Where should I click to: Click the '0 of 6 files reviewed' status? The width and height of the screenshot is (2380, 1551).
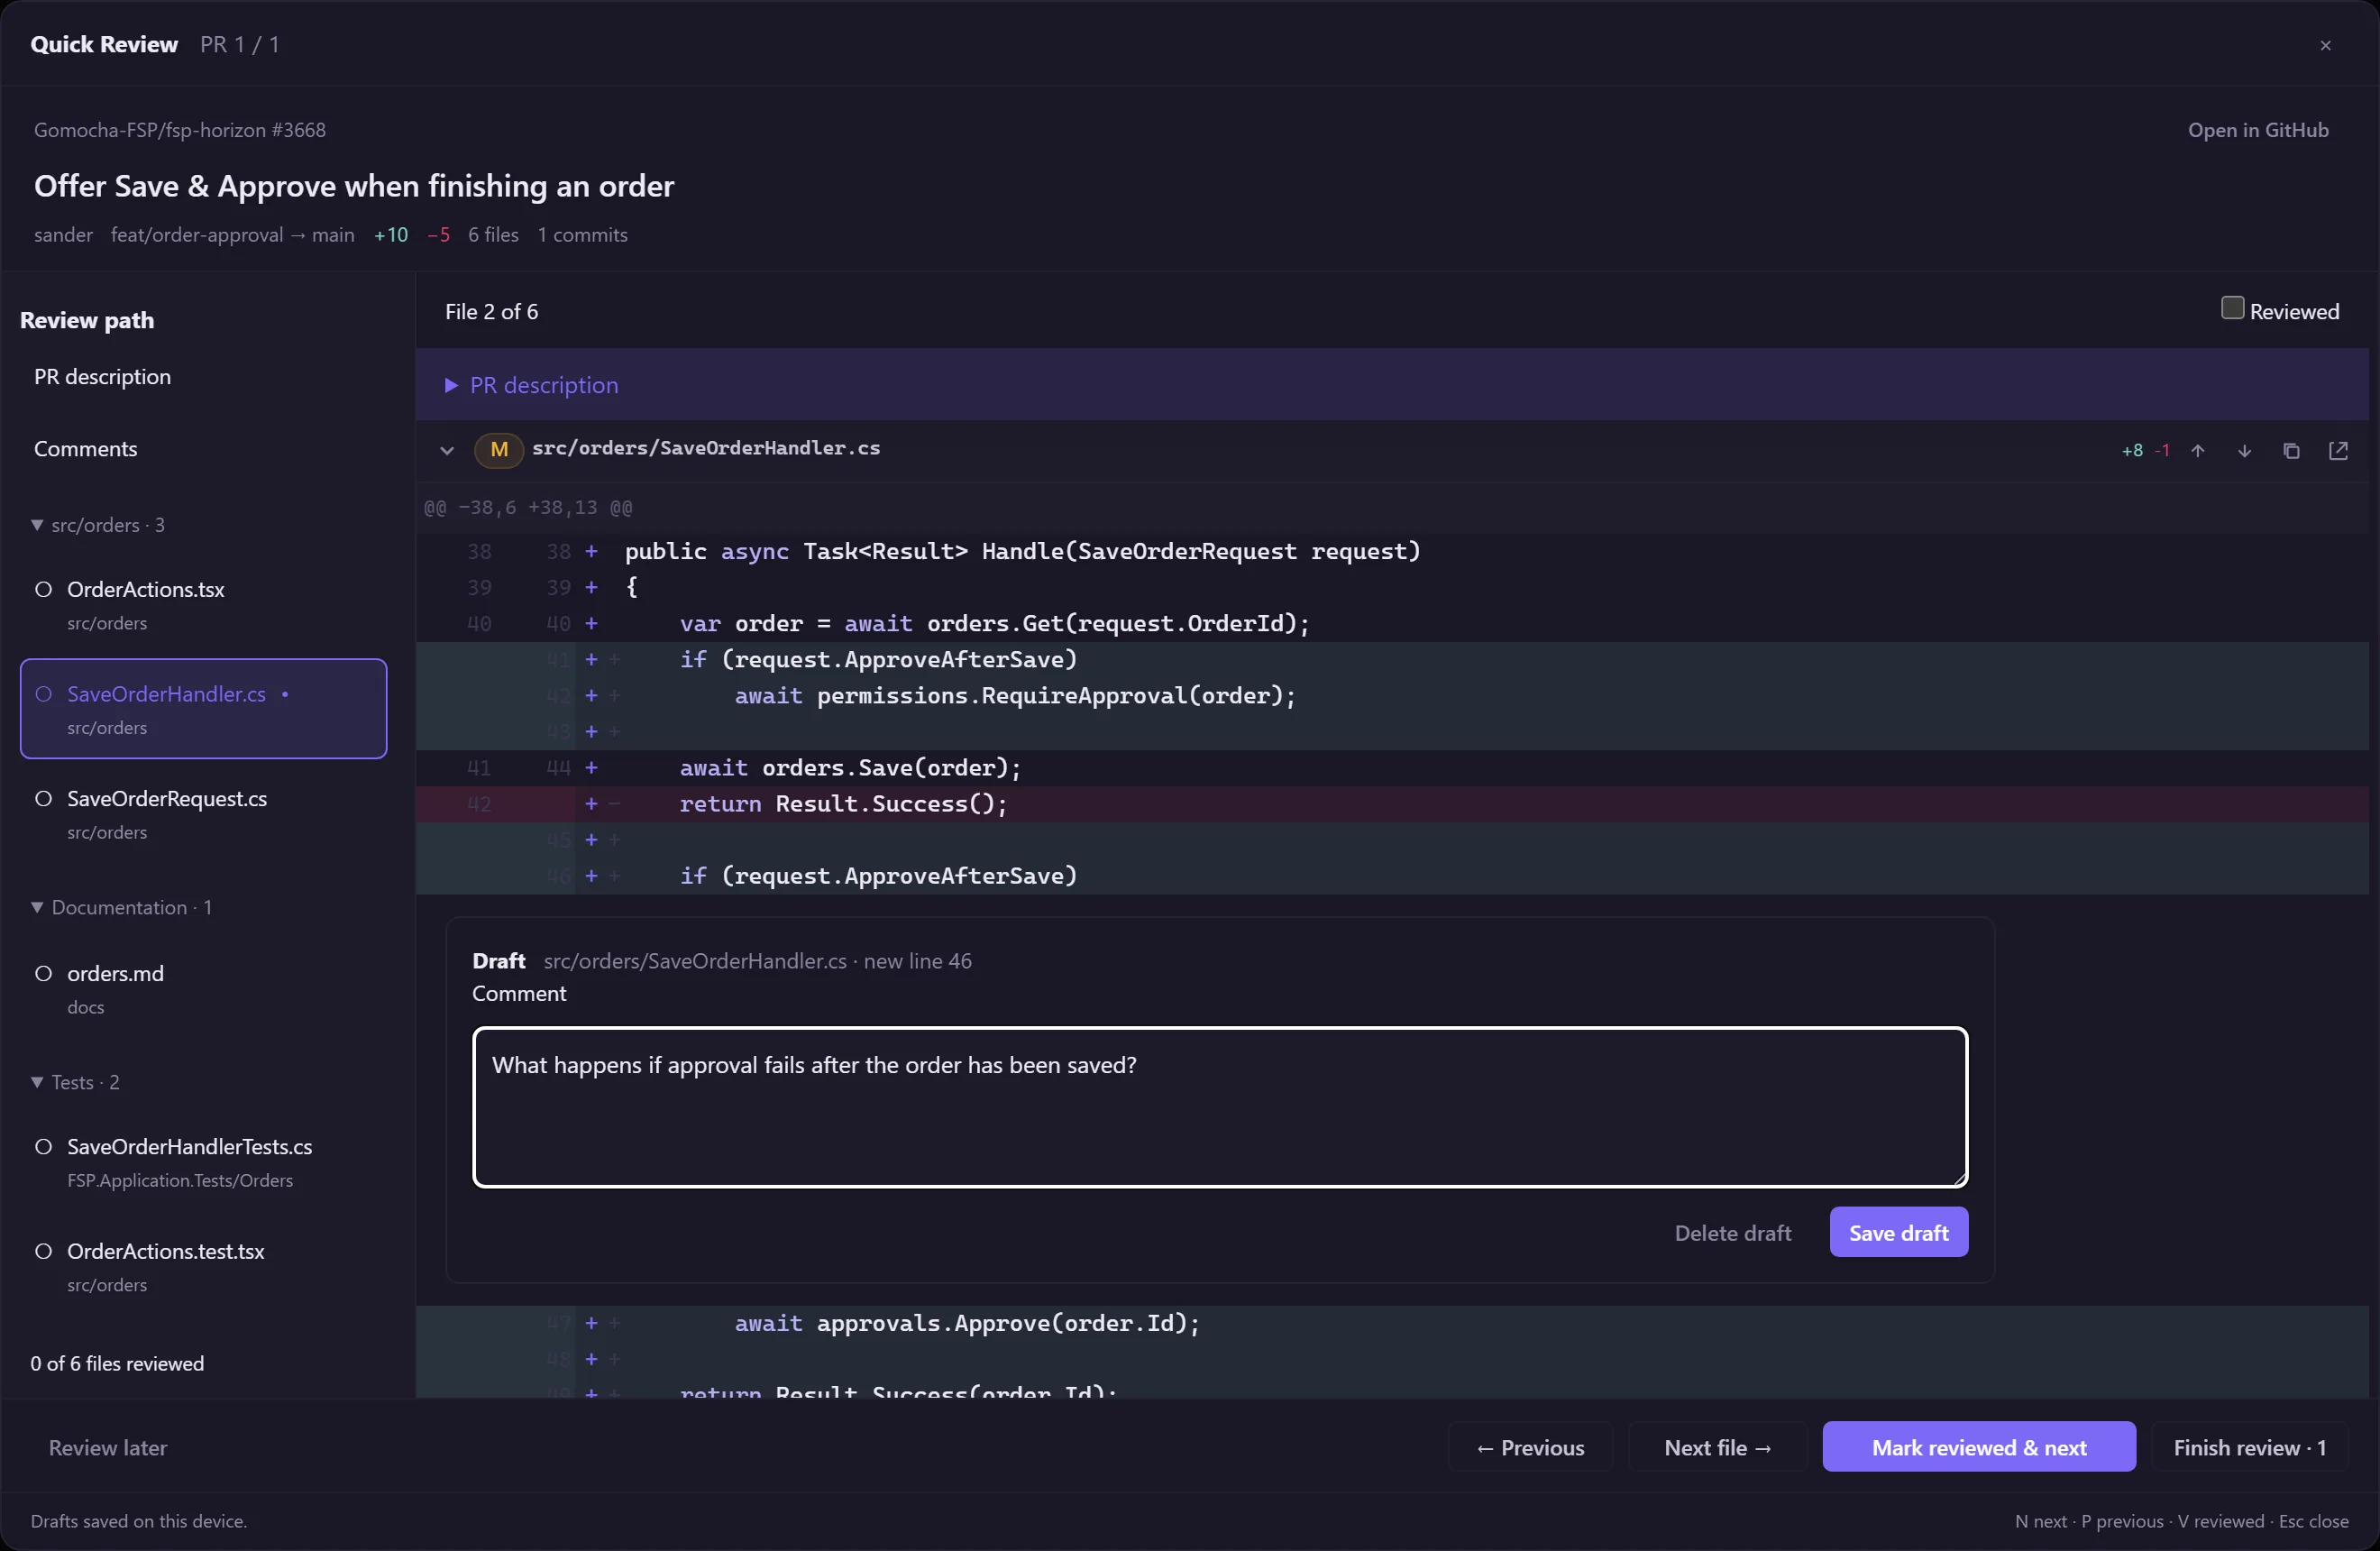tap(117, 1363)
